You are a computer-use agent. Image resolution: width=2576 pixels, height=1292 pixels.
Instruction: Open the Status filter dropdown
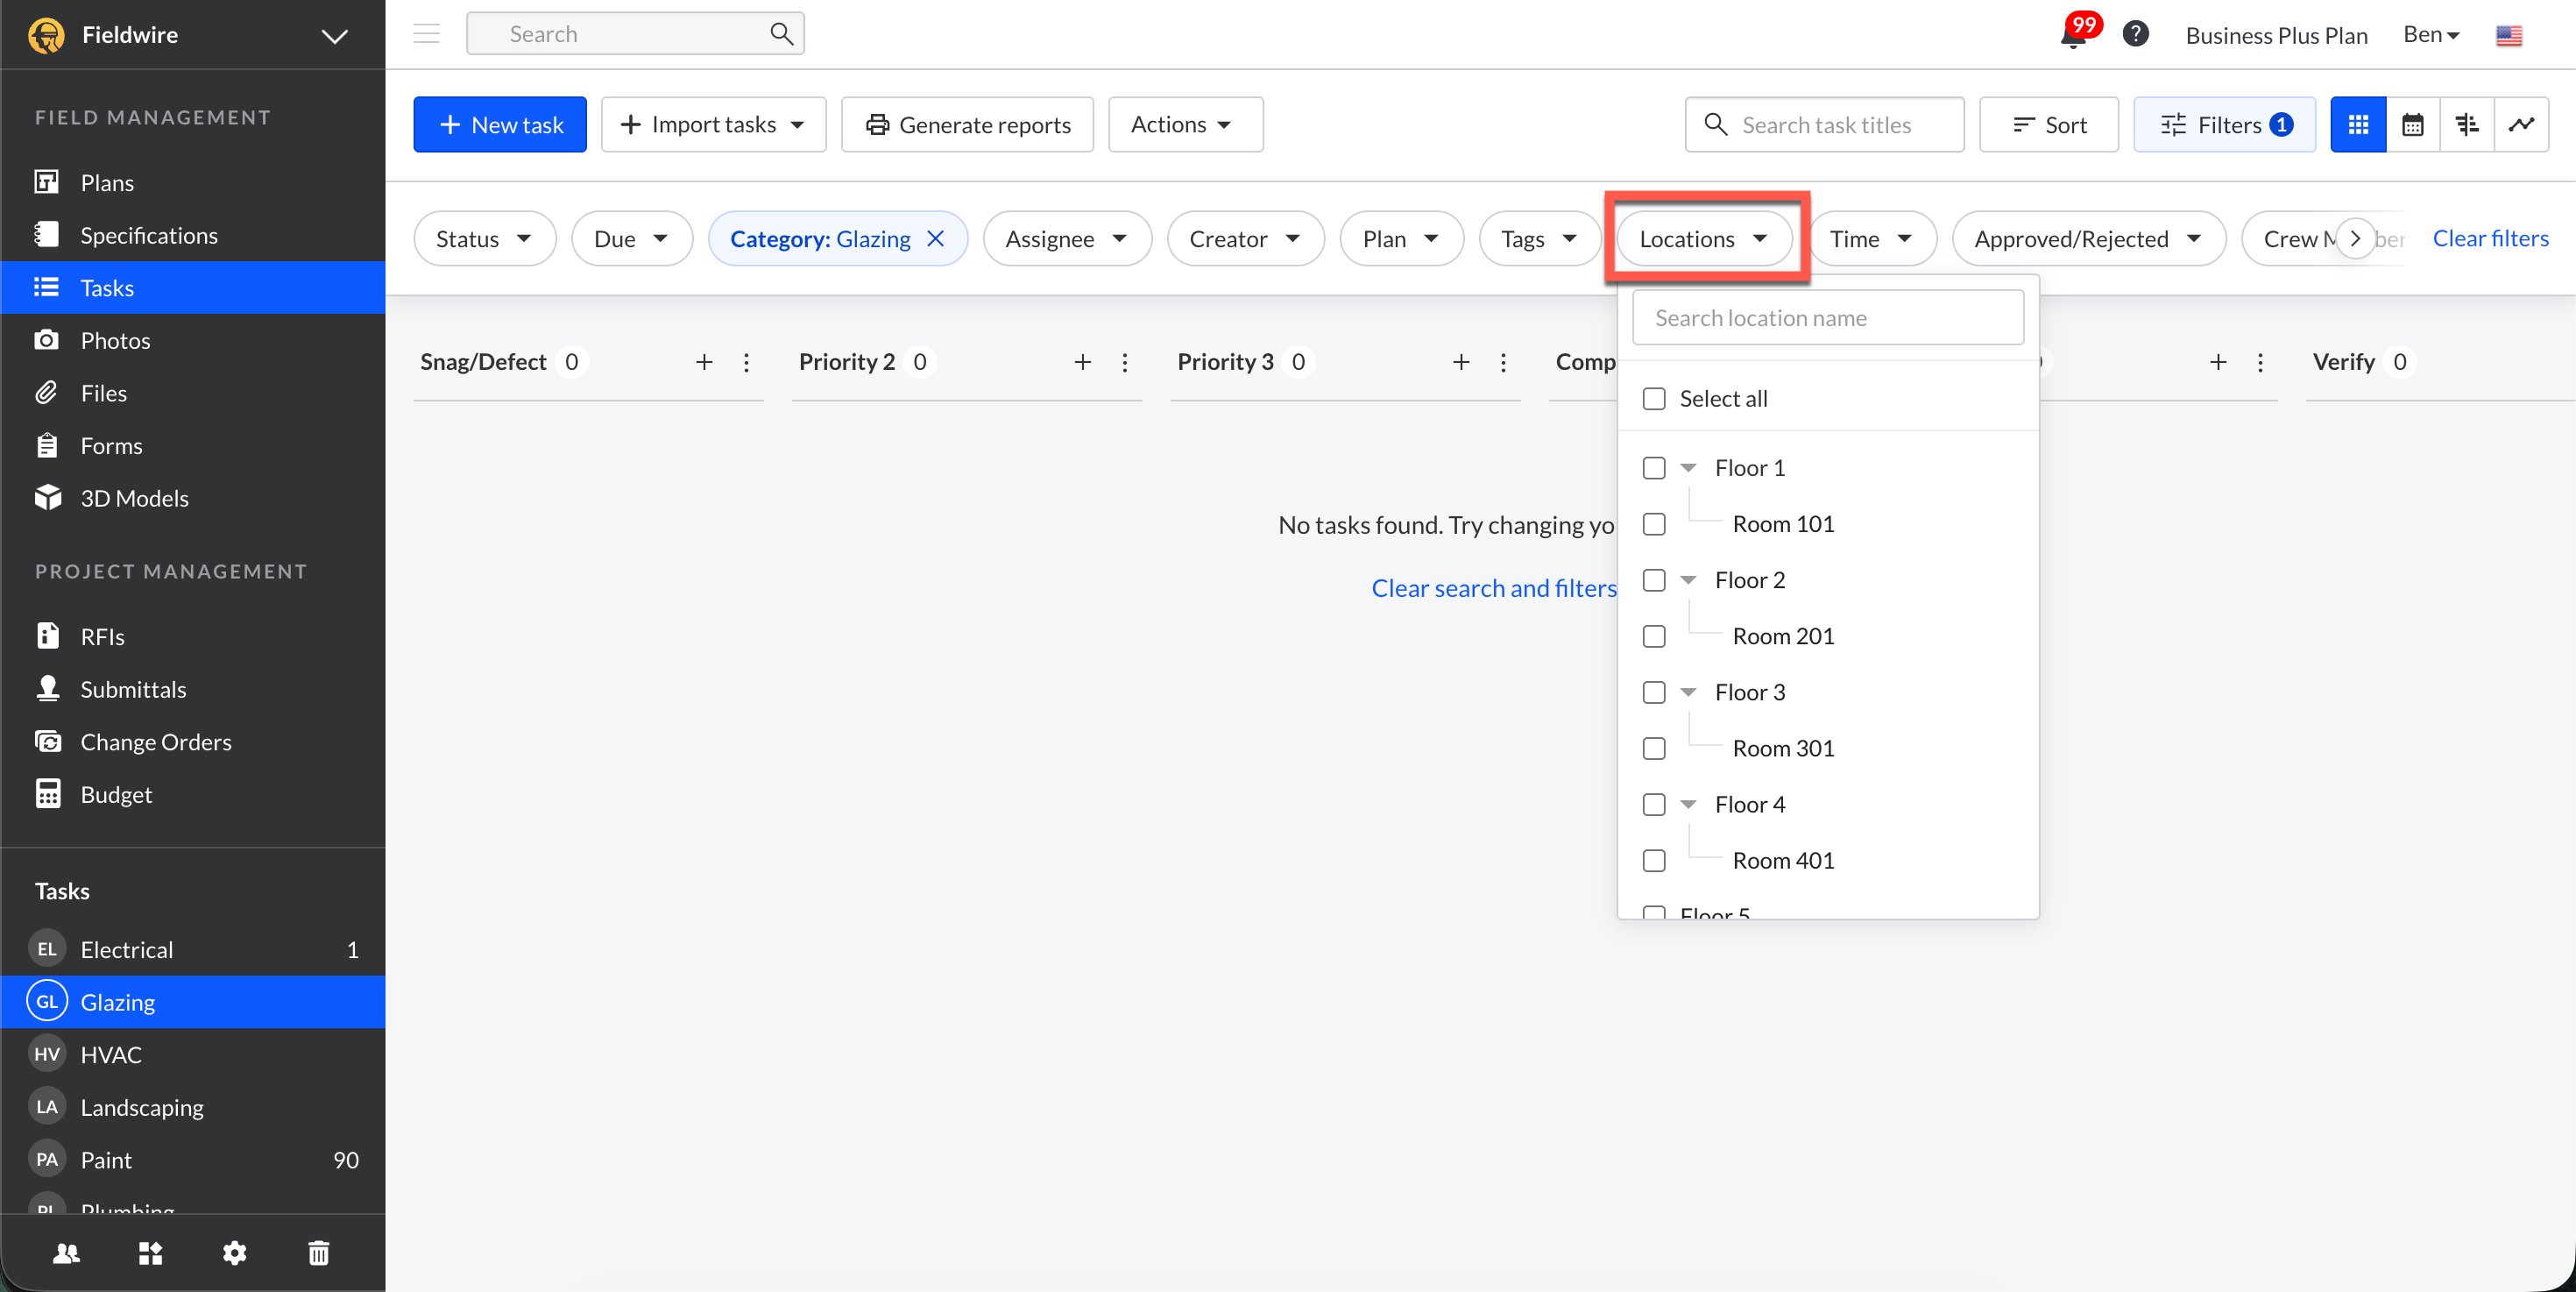coord(484,239)
